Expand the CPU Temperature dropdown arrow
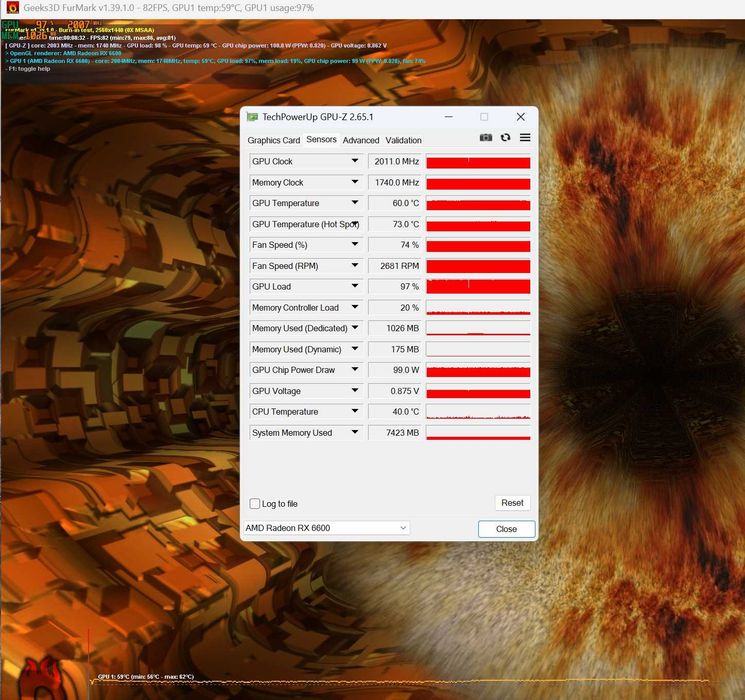745x700 pixels. pyautogui.click(x=355, y=411)
